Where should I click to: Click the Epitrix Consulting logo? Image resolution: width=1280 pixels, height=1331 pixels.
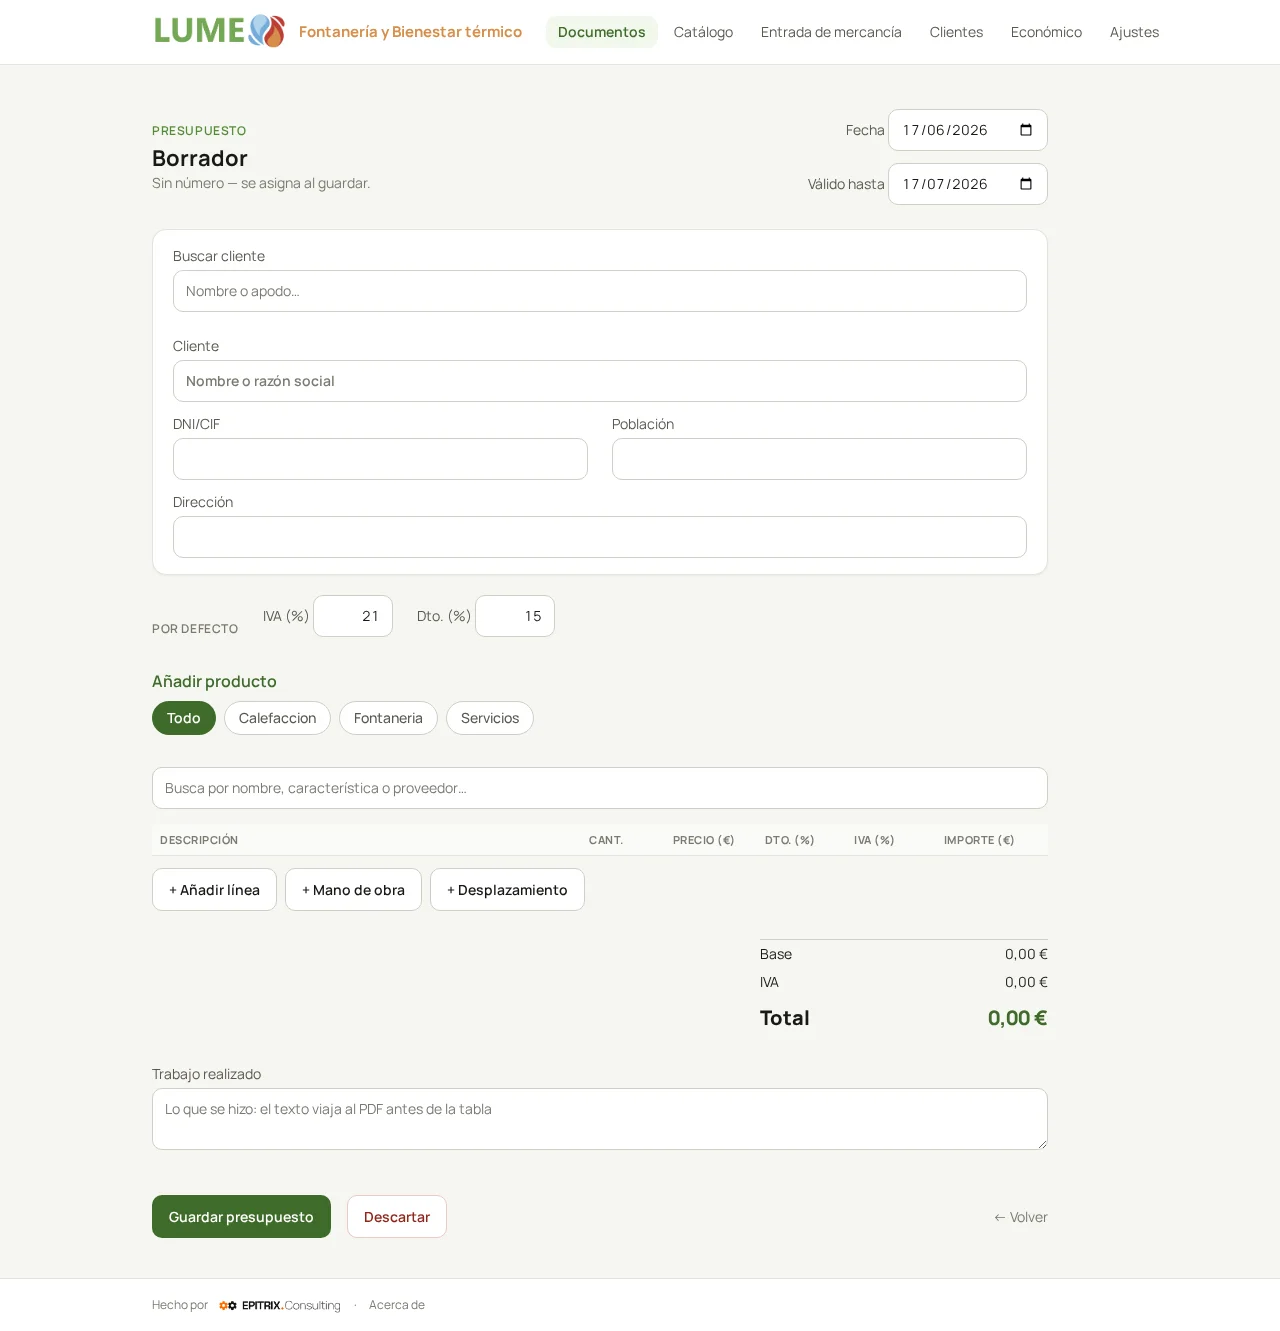coord(280,1305)
